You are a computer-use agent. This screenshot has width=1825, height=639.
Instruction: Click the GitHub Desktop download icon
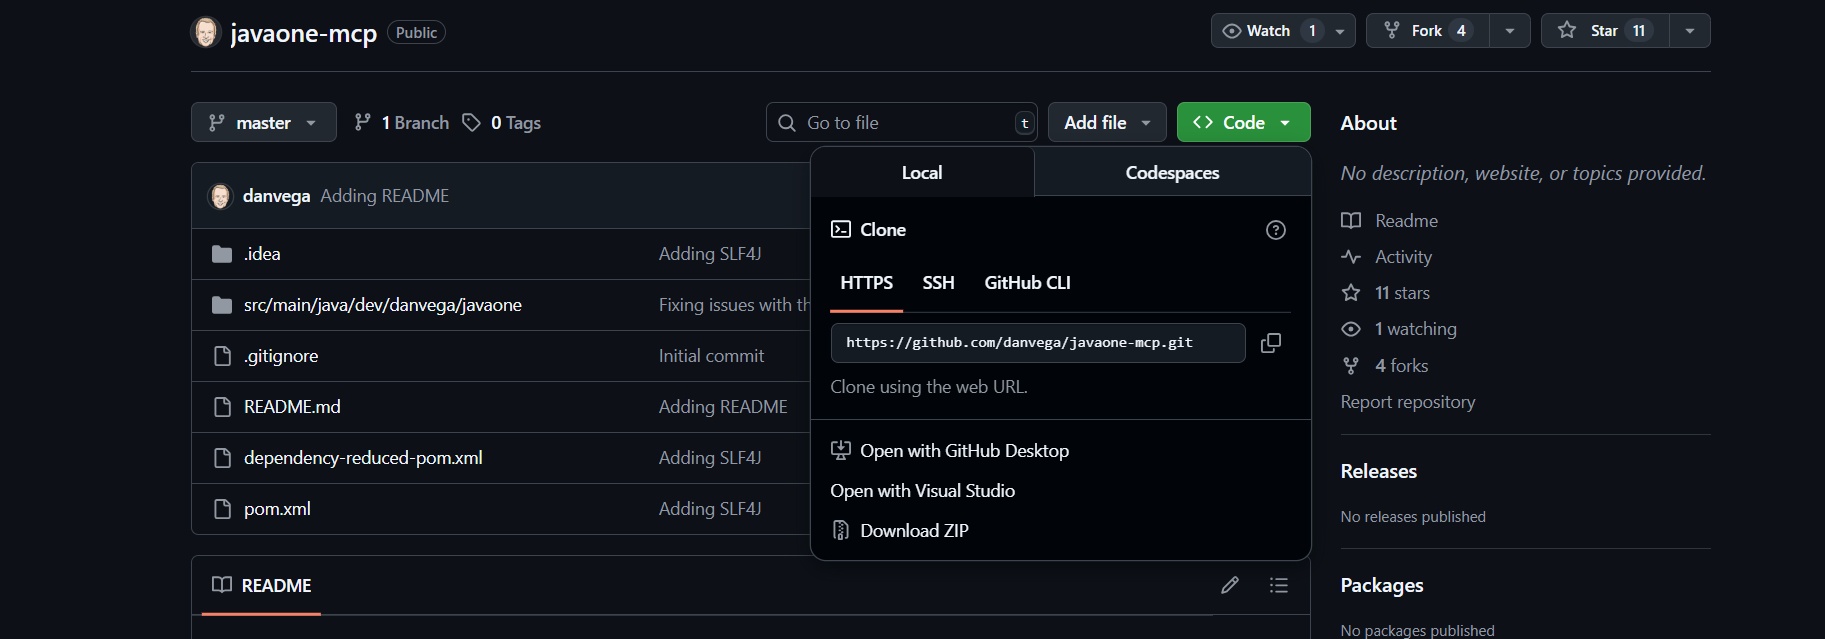[841, 450]
